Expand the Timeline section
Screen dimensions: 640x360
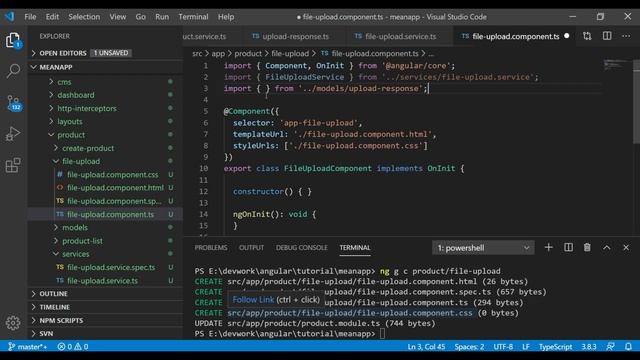pos(54,307)
